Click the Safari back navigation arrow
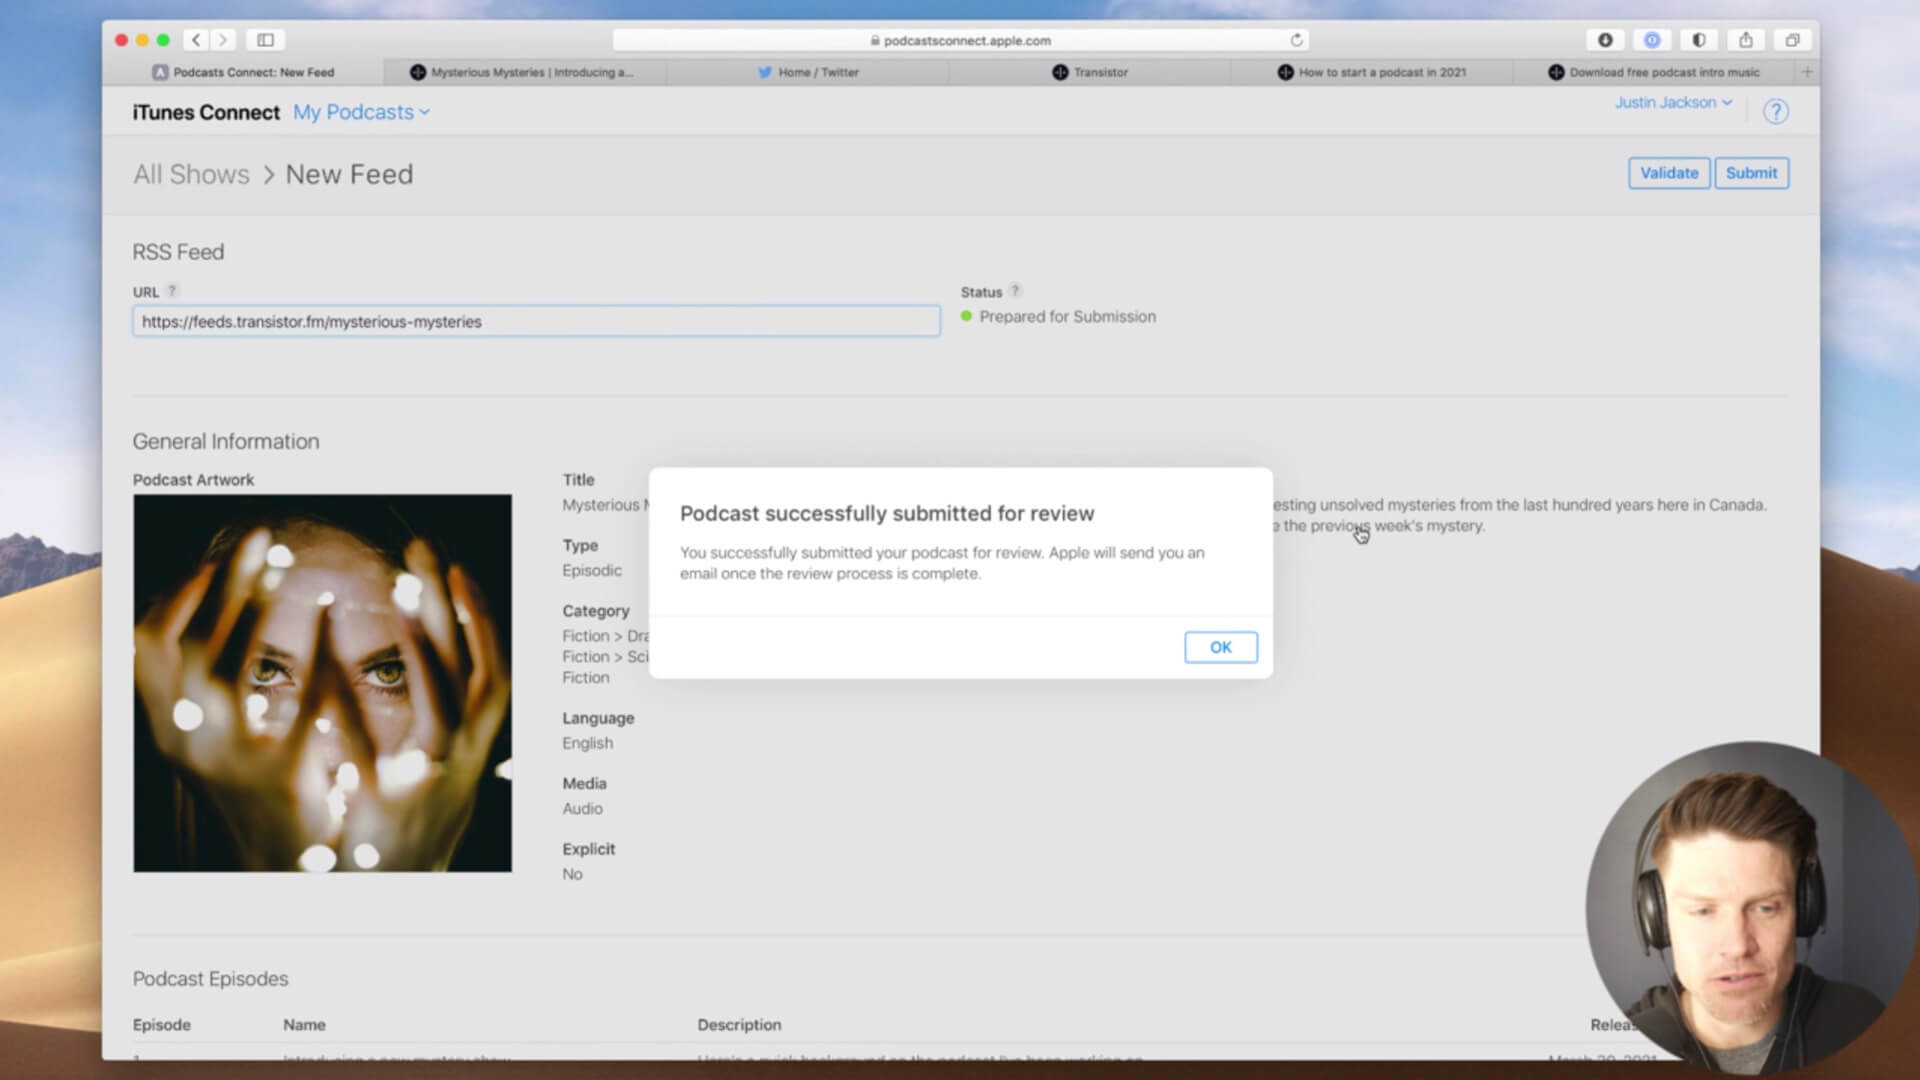 tap(196, 40)
